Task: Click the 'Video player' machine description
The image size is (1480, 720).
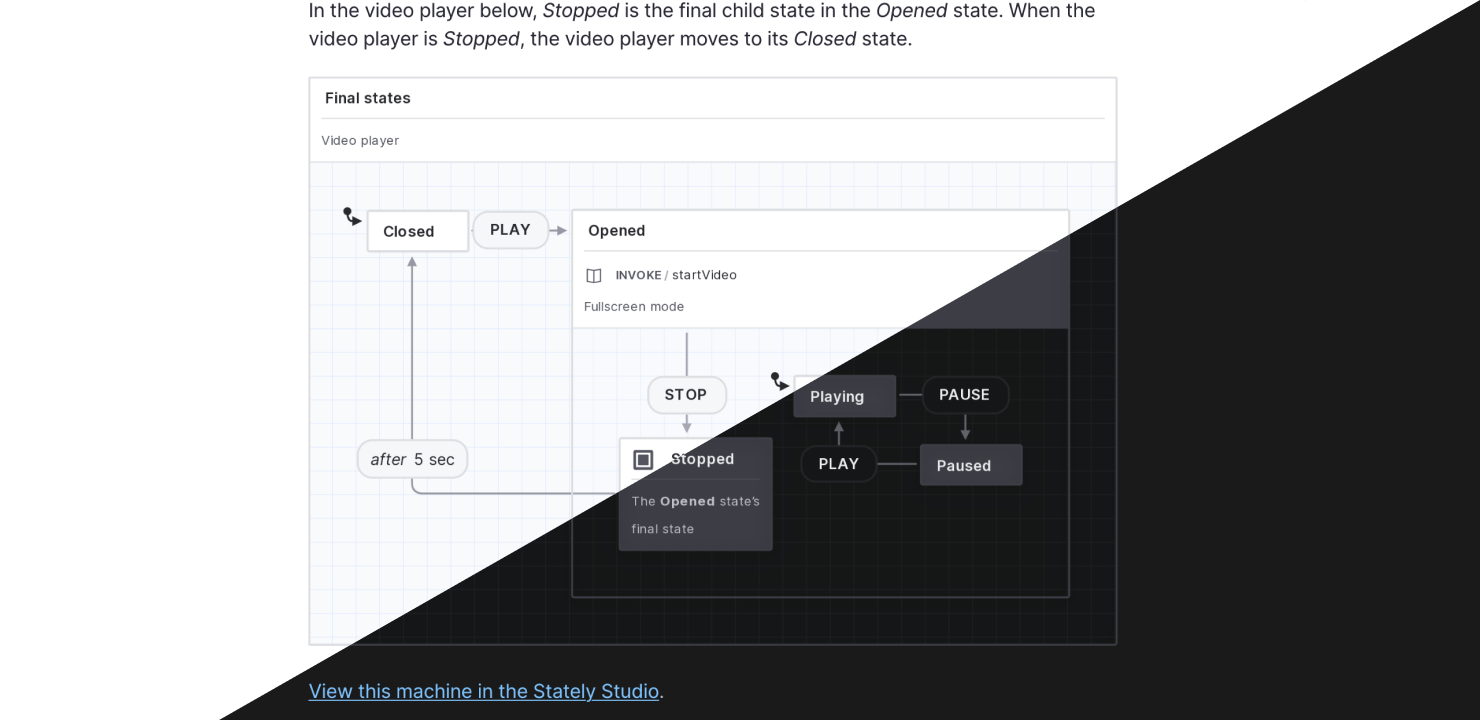Action: 360,141
